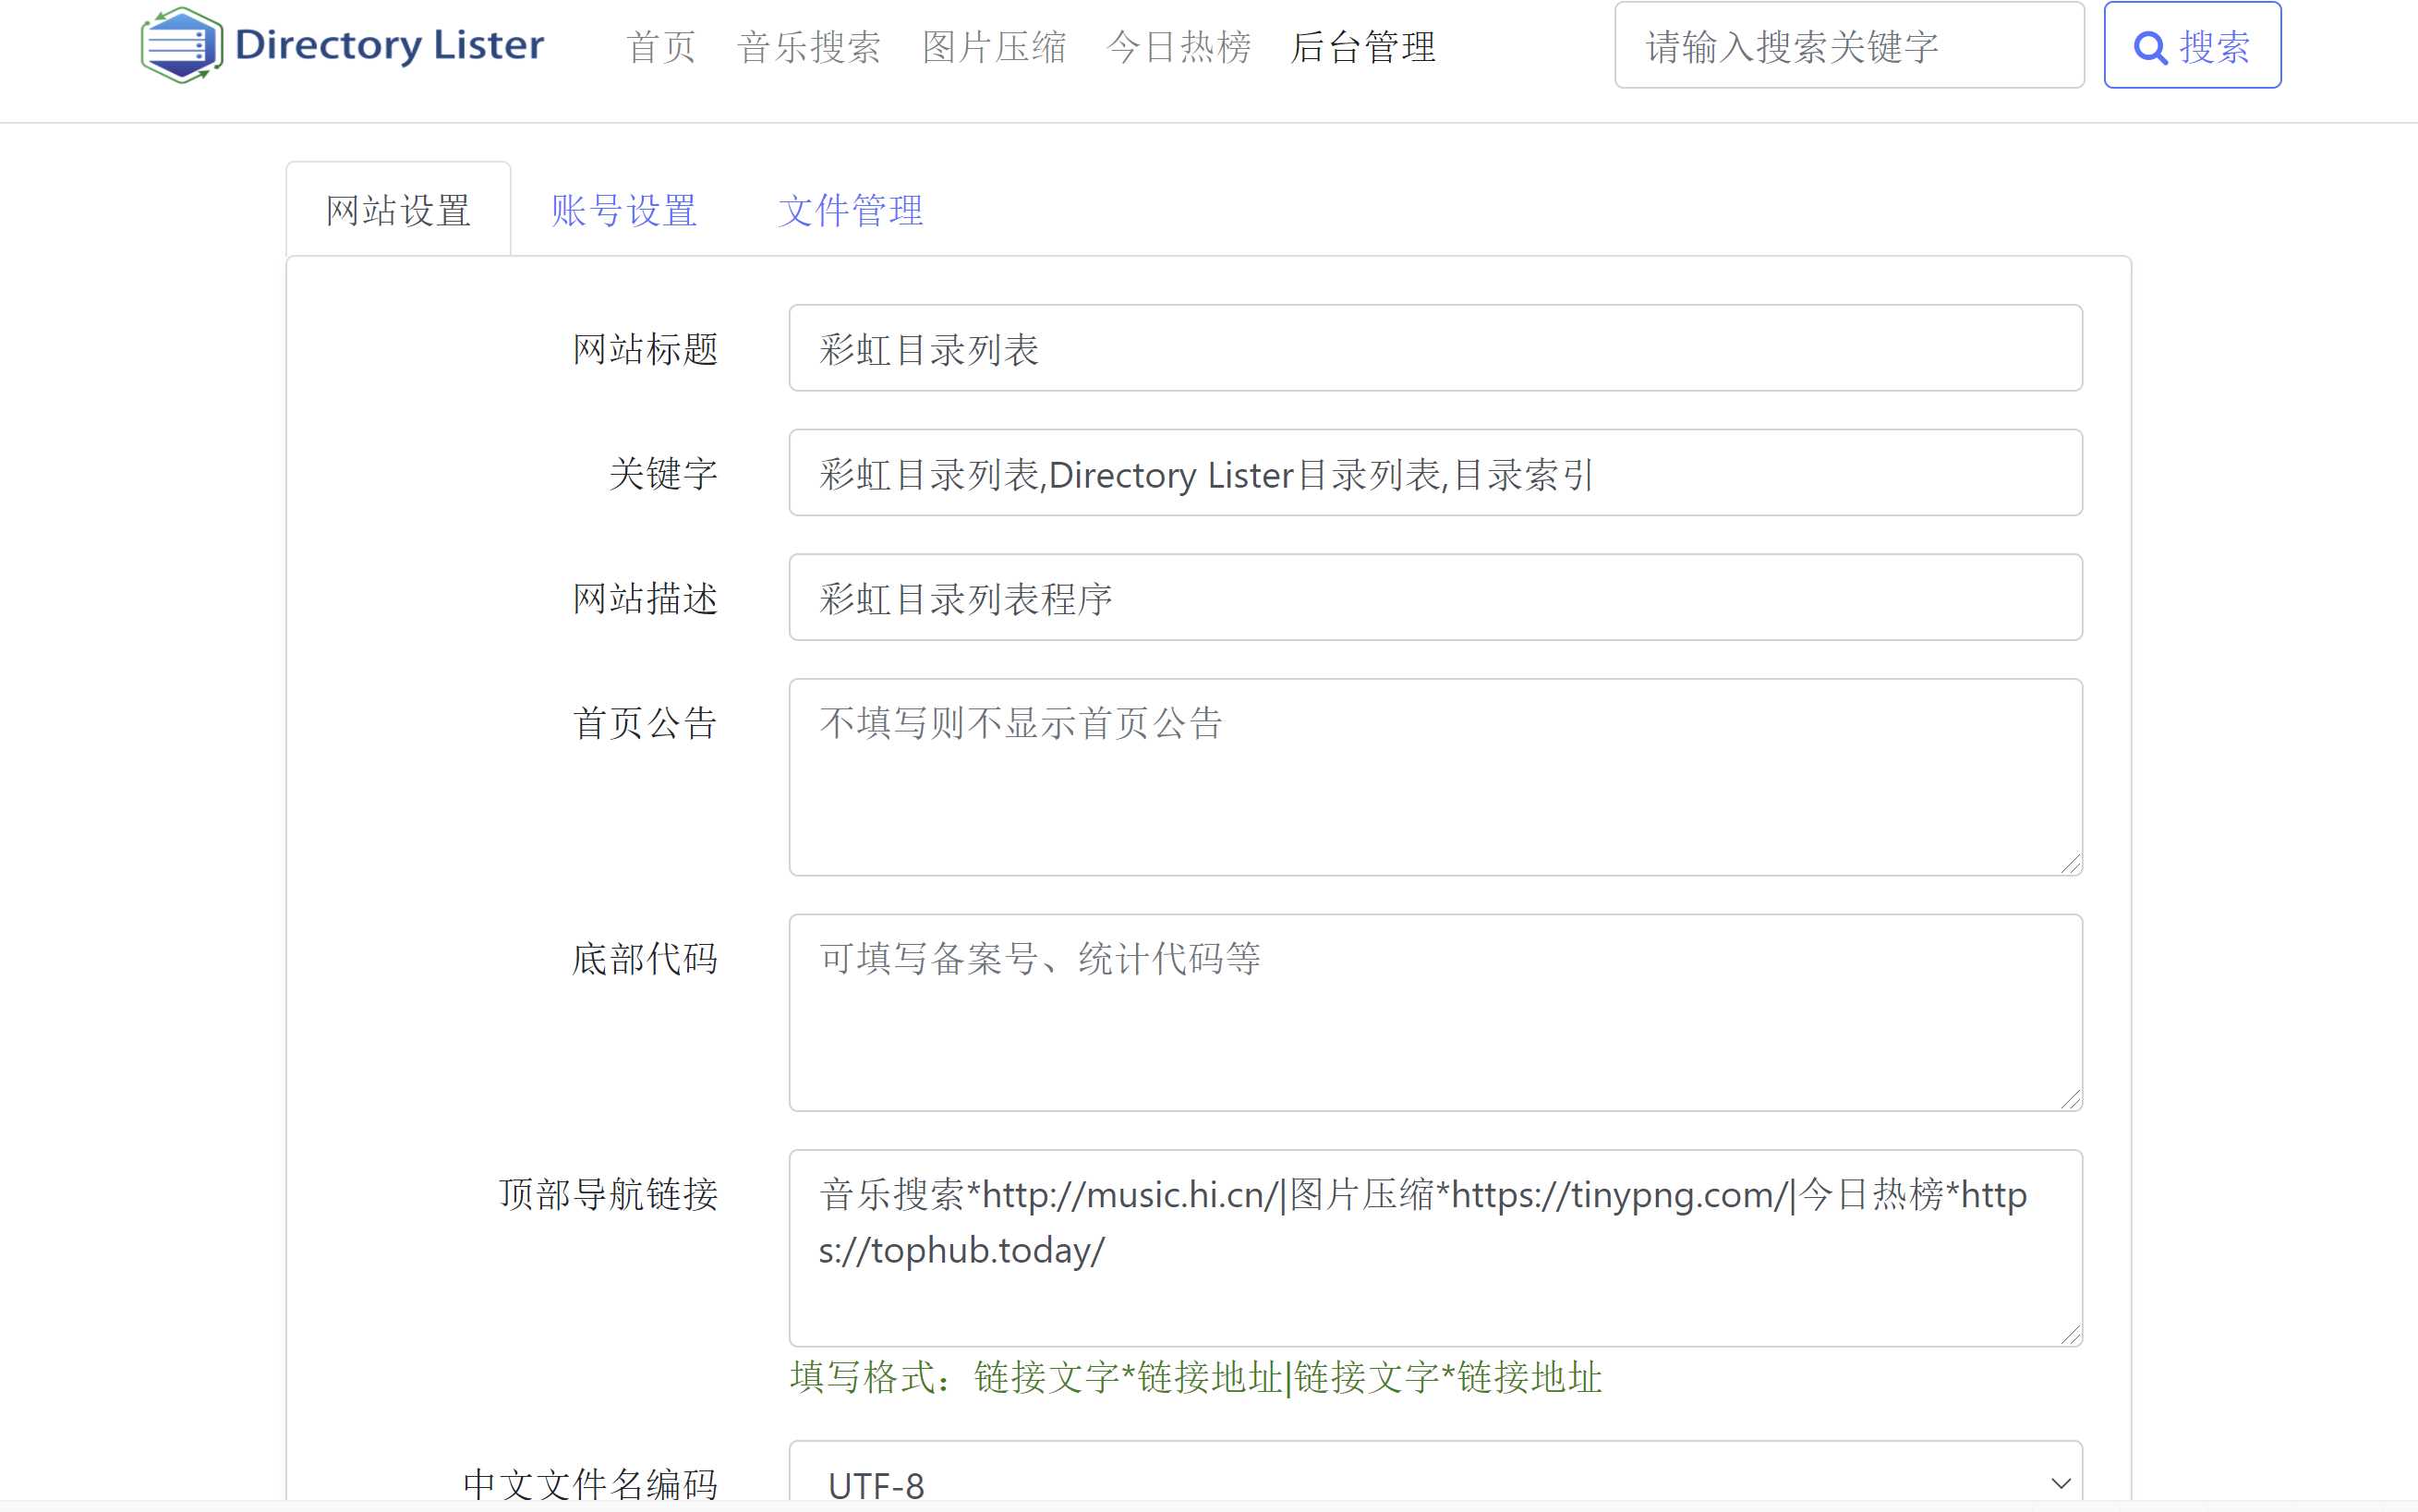Click the 首页公告 textarea field
This screenshot has height=1512, width=2418.
[1435, 779]
